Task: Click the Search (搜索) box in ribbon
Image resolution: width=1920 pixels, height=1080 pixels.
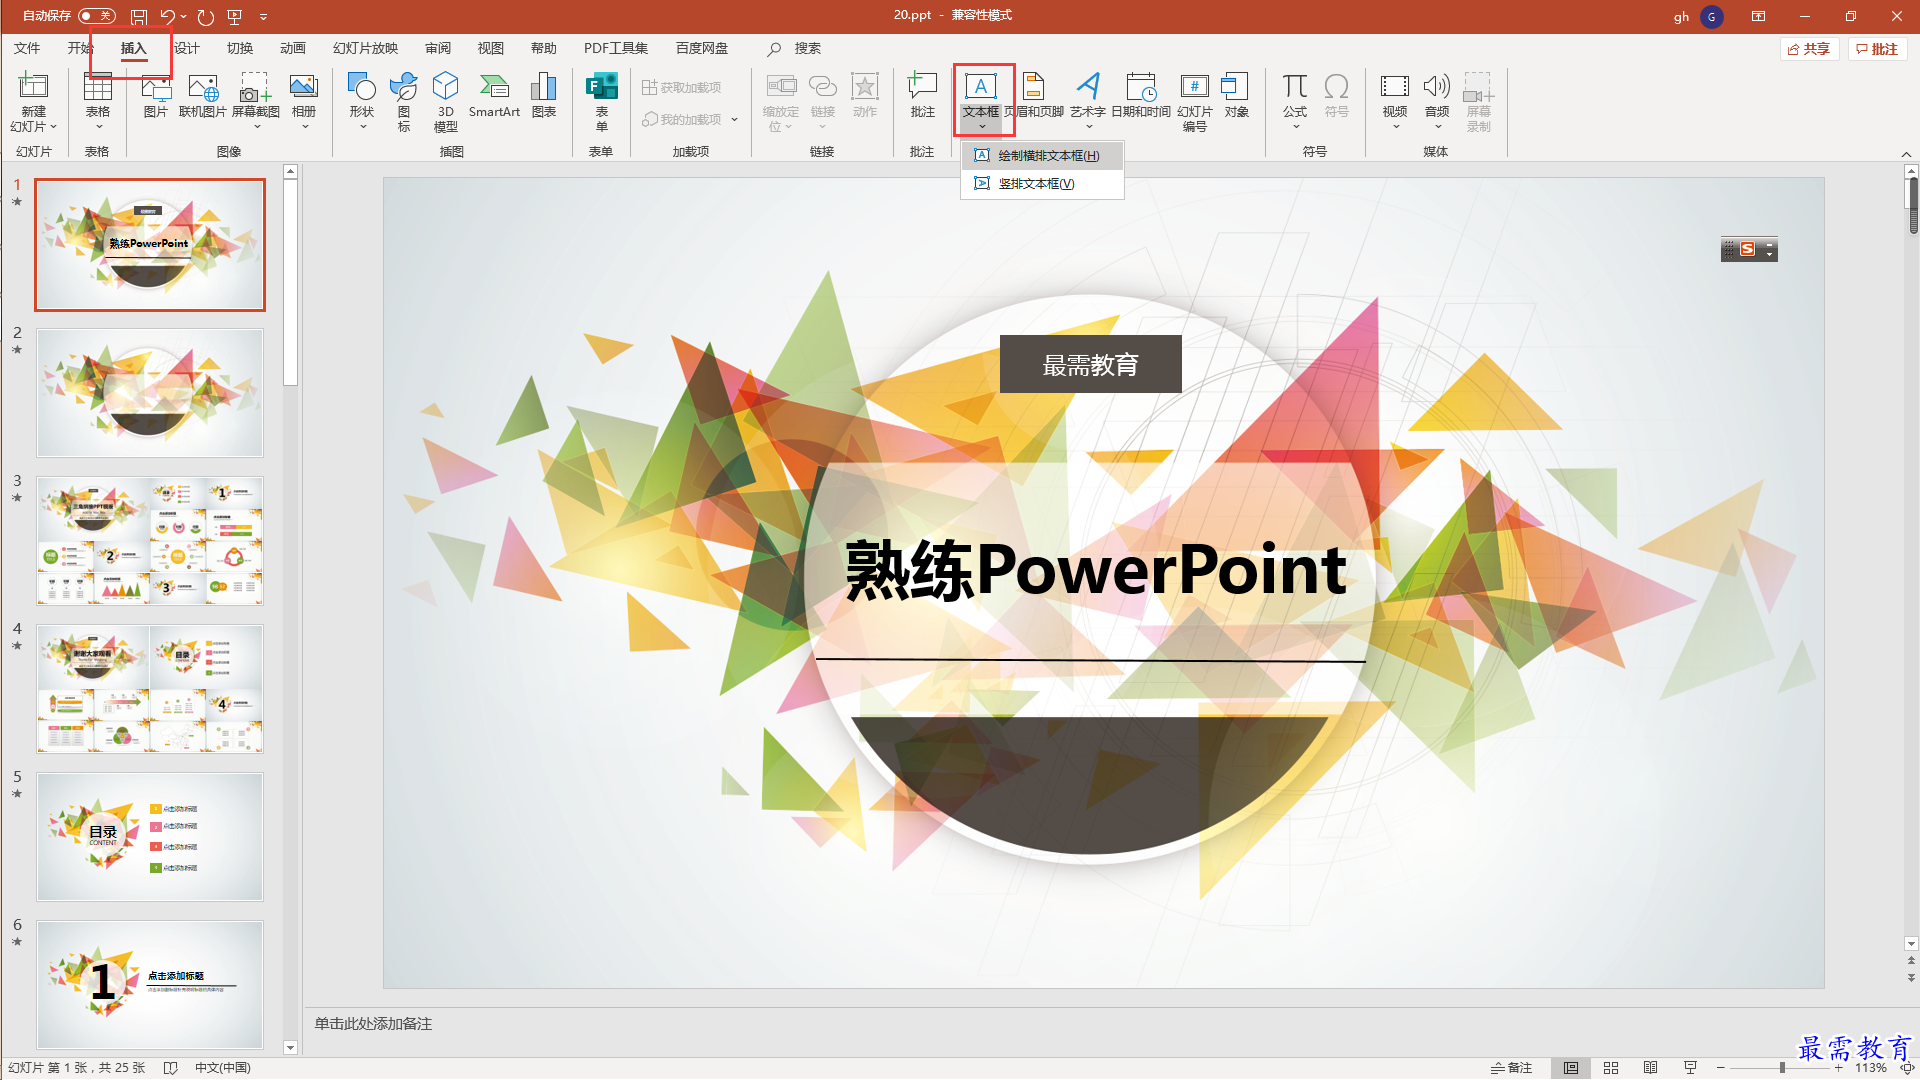Action: click(x=795, y=48)
